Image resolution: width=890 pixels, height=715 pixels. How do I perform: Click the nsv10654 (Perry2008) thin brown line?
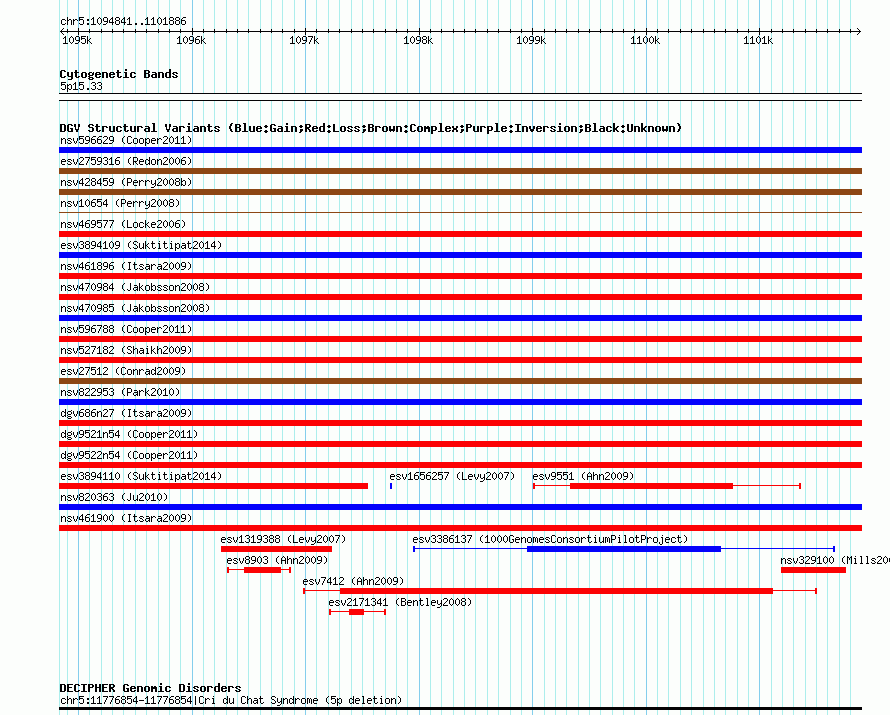coord(460,213)
